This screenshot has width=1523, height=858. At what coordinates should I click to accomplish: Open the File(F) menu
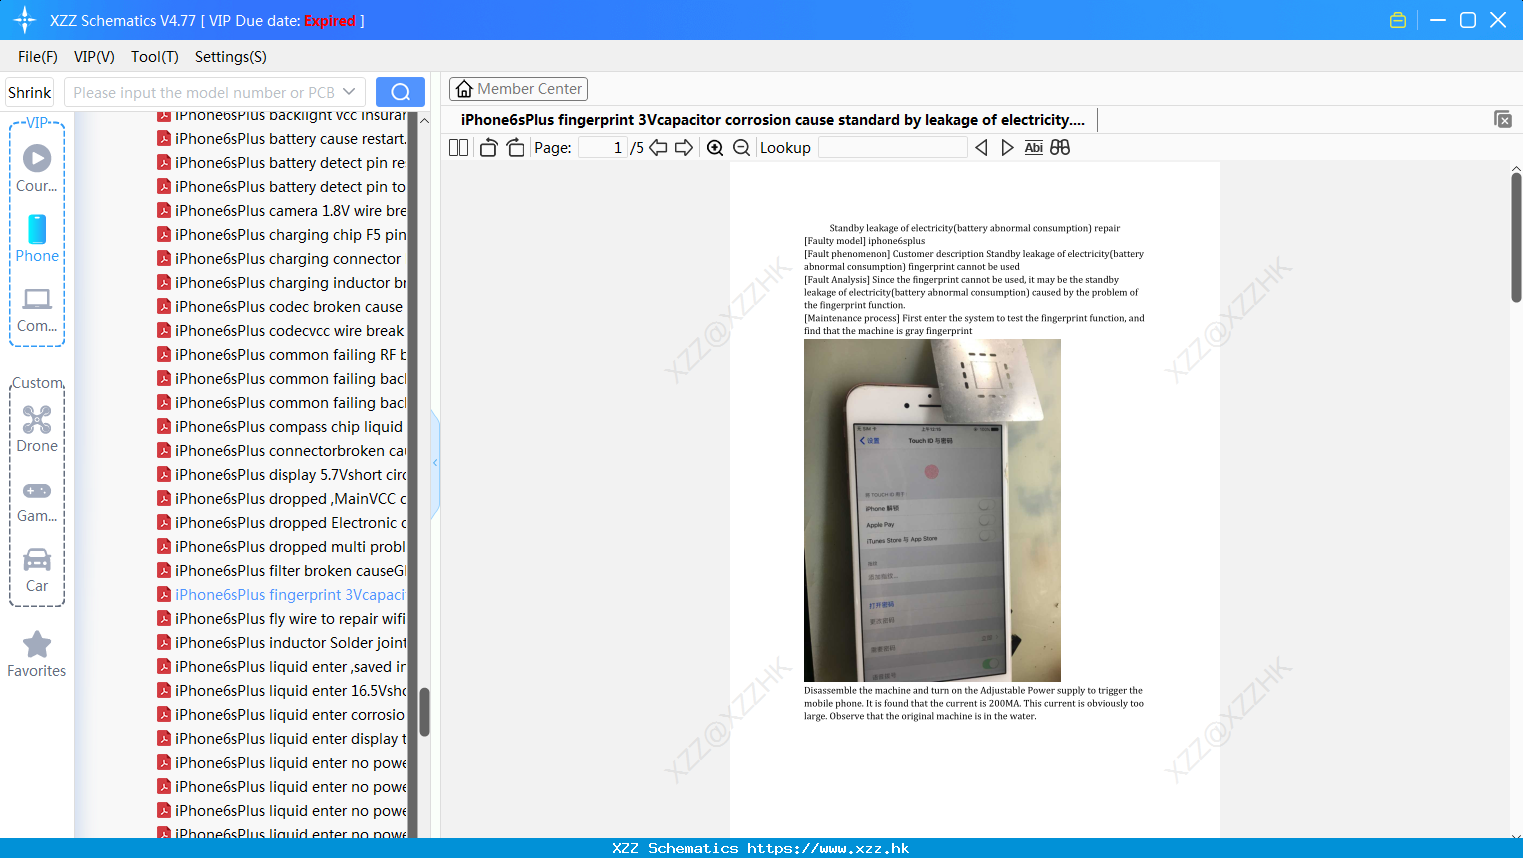pyautogui.click(x=38, y=57)
